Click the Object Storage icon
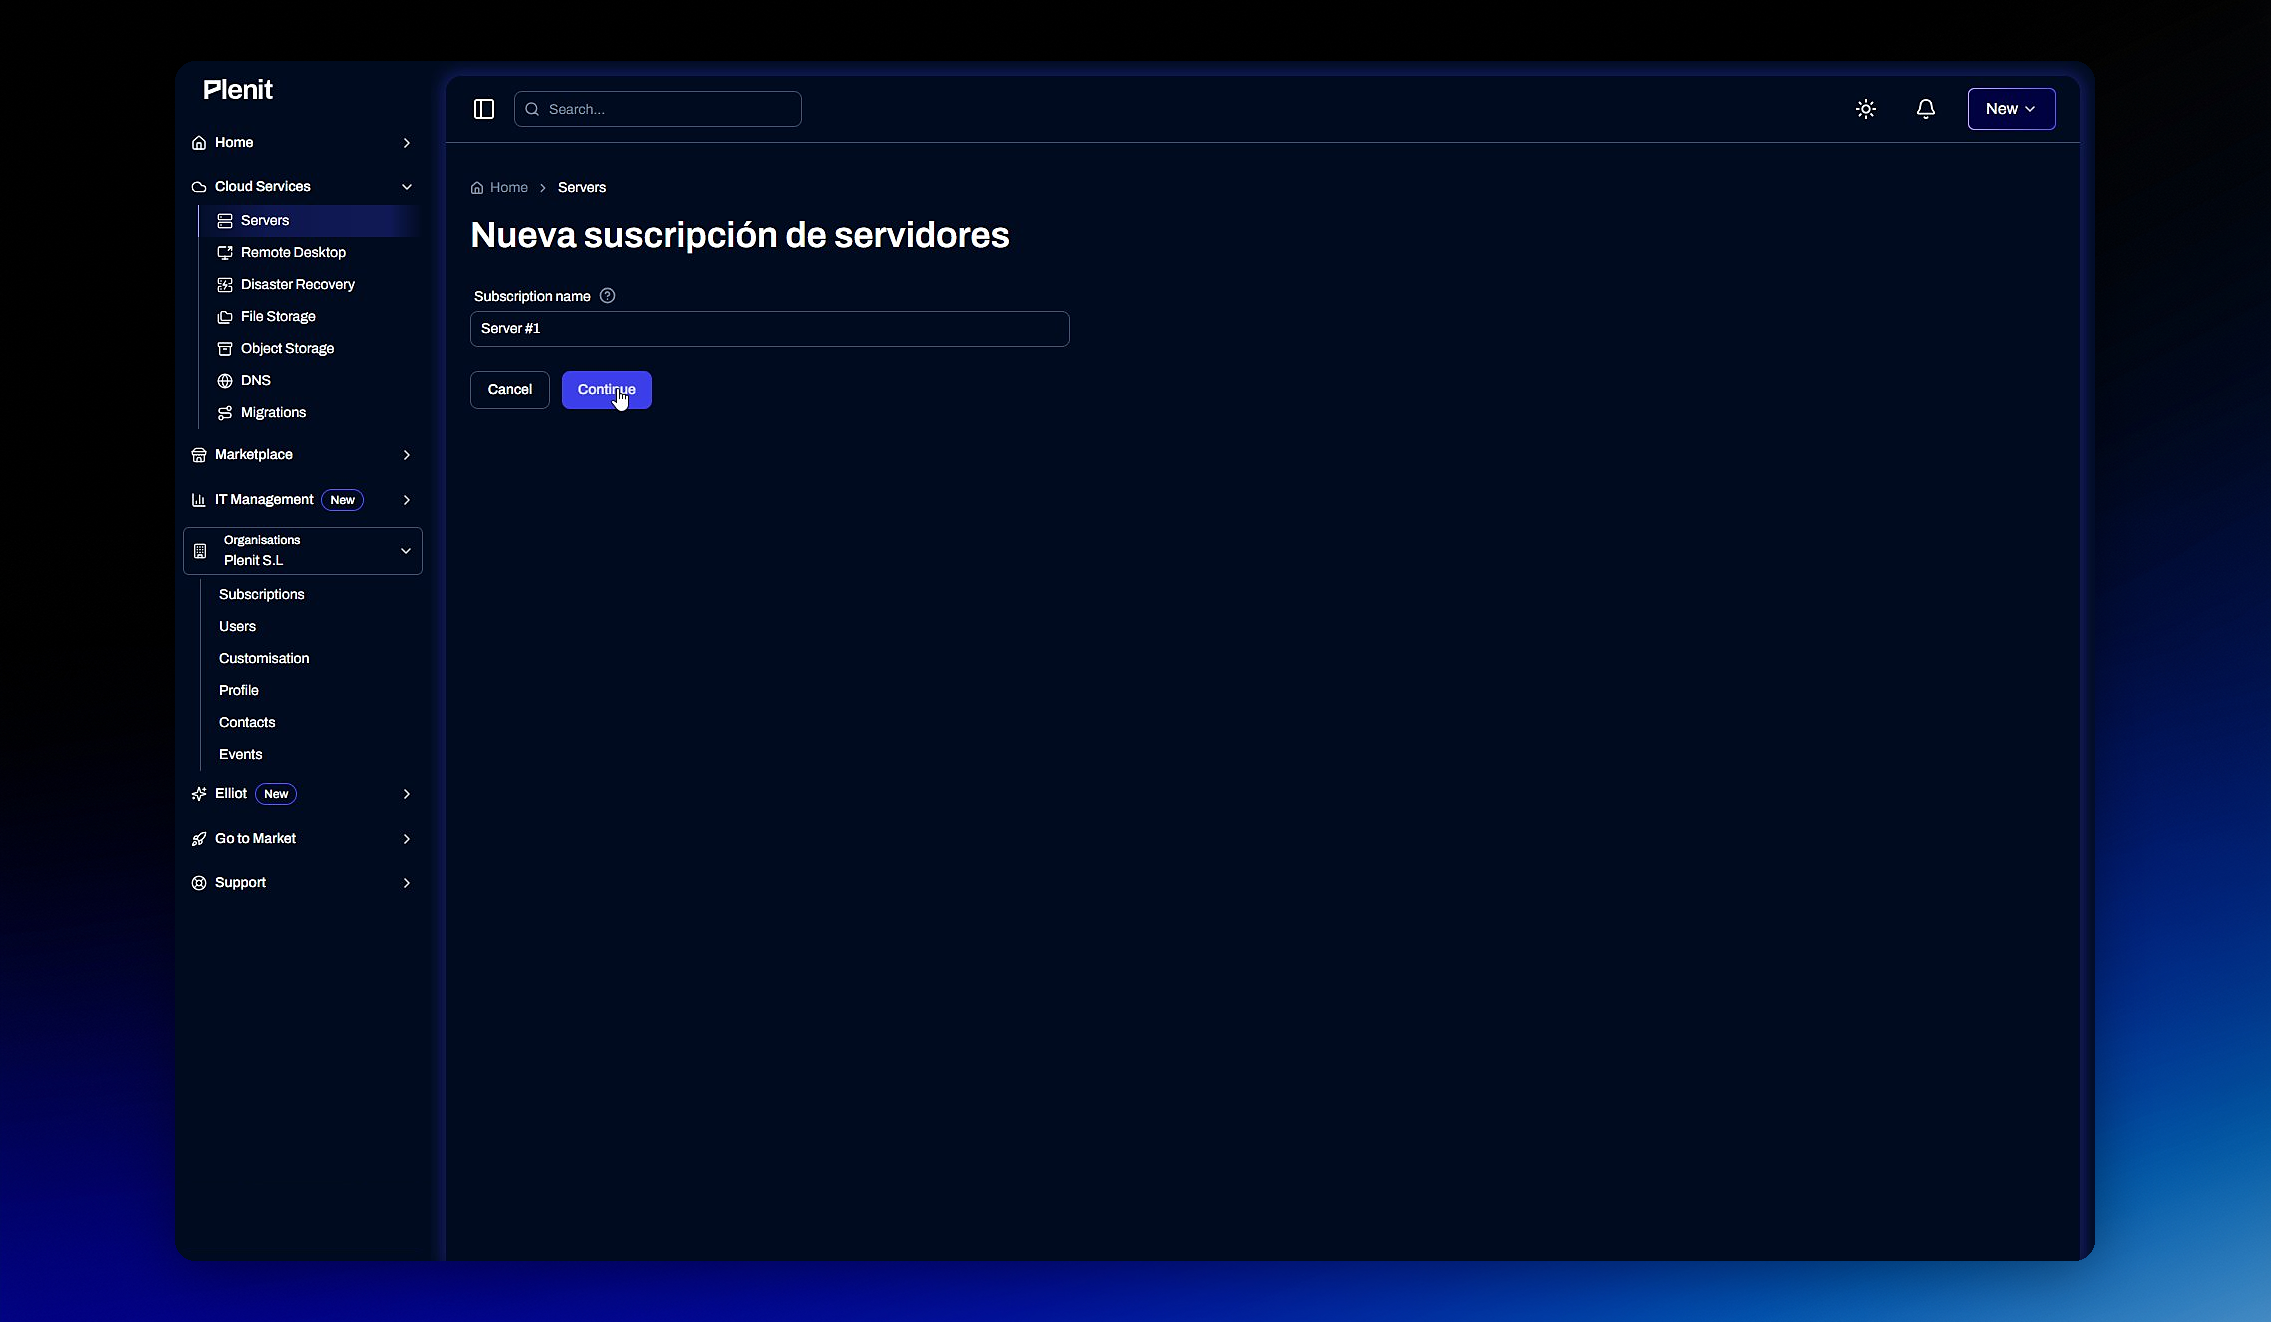This screenshot has height=1322, width=2271. 225,349
